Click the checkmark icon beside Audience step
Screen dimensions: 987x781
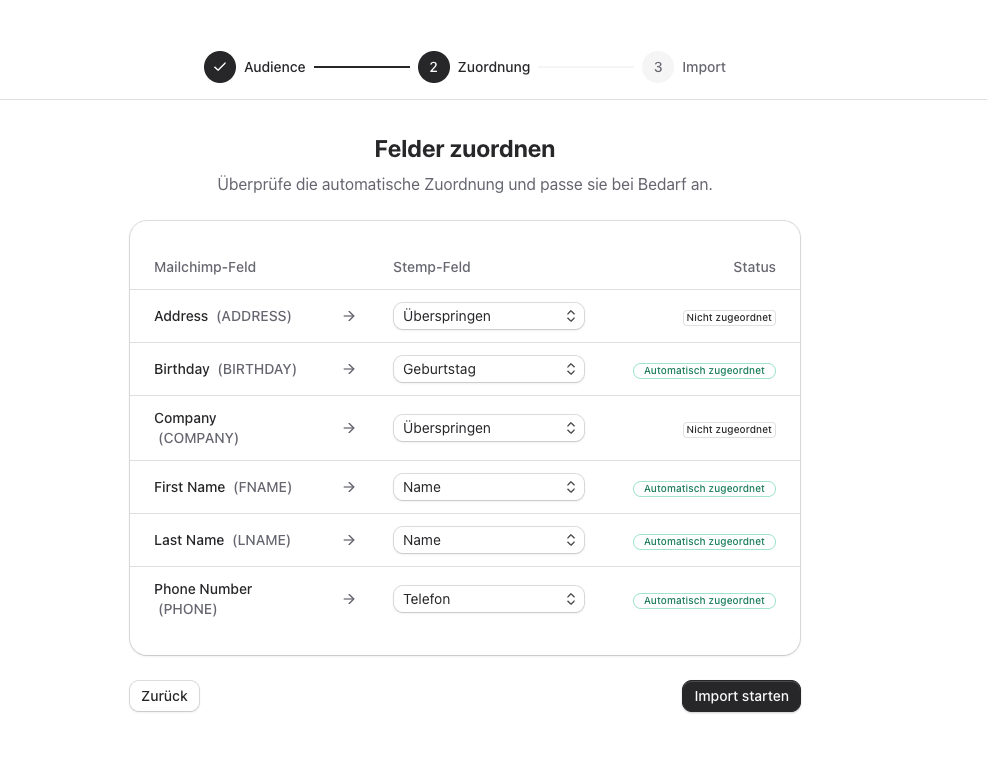[x=220, y=67]
